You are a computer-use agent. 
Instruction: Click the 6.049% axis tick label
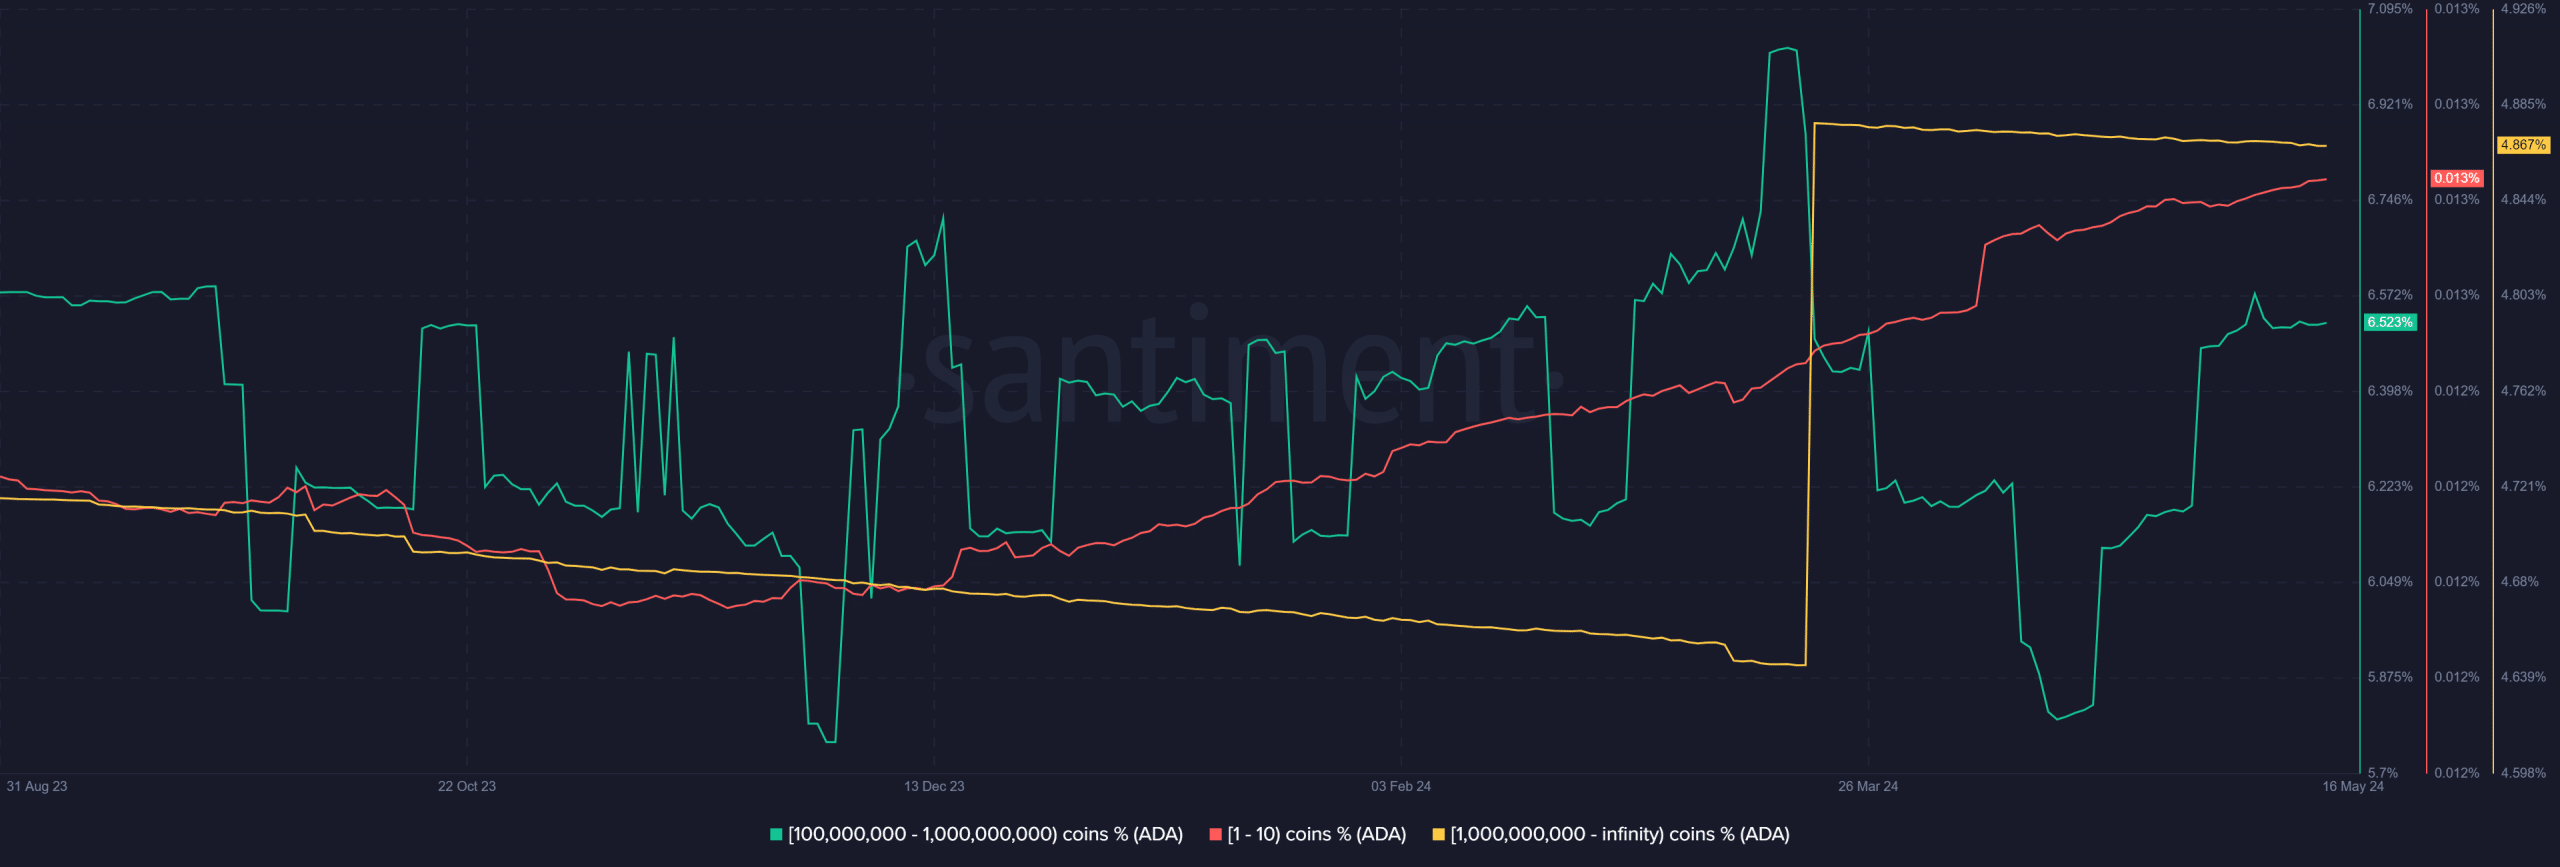click(2390, 582)
